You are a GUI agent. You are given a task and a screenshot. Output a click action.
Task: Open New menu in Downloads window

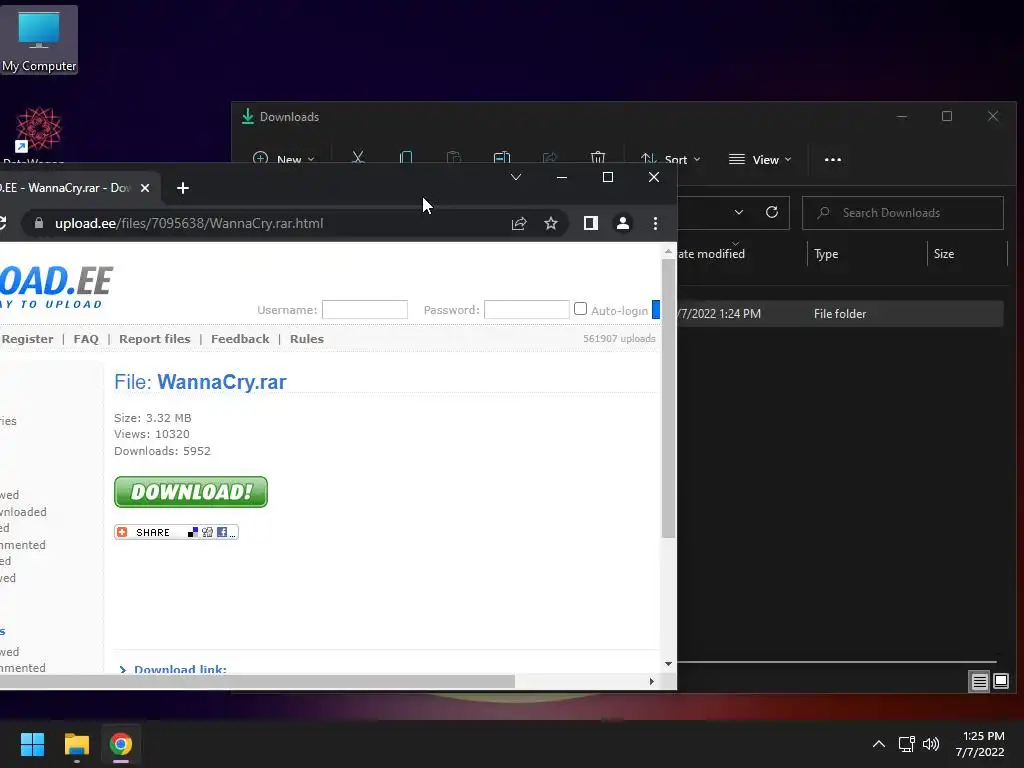tap(283, 158)
